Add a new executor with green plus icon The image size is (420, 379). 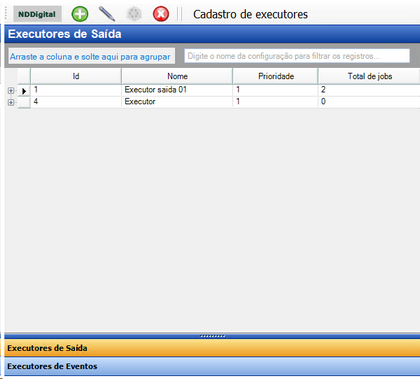tap(80, 14)
